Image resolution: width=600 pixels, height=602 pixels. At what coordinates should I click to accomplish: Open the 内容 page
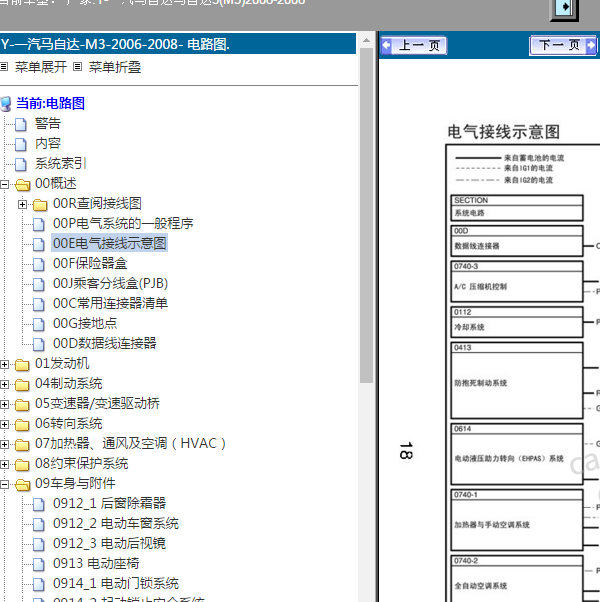(48, 143)
